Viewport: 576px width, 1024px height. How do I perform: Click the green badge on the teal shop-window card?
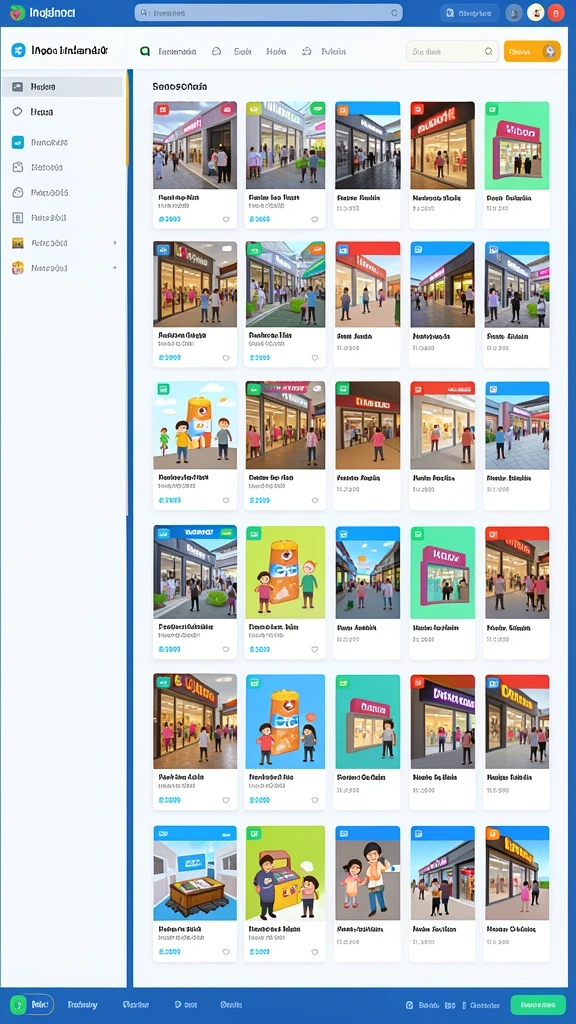tap(344, 683)
